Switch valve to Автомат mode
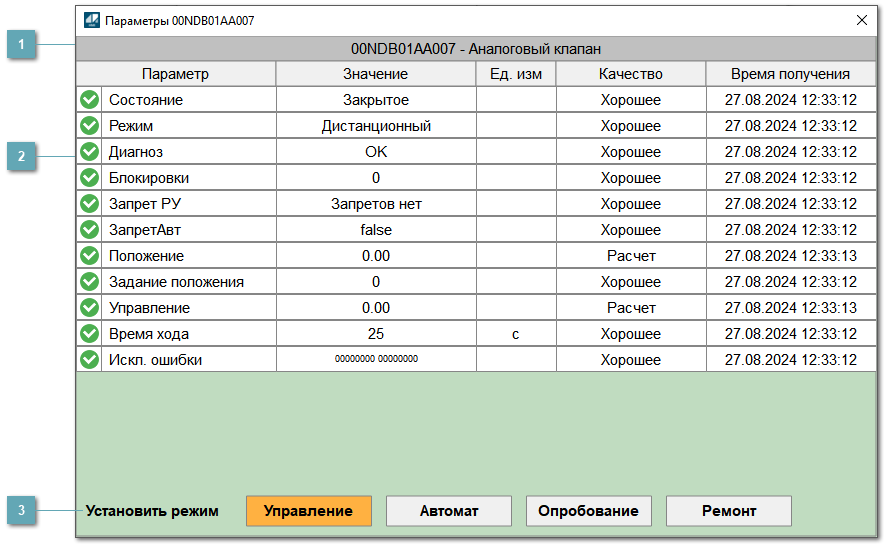890x547 pixels. [449, 511]
